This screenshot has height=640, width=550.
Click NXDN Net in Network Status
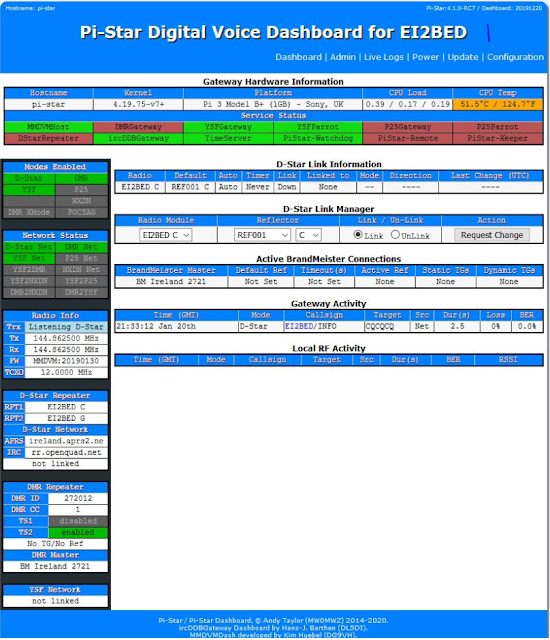[x=82, y=270]
